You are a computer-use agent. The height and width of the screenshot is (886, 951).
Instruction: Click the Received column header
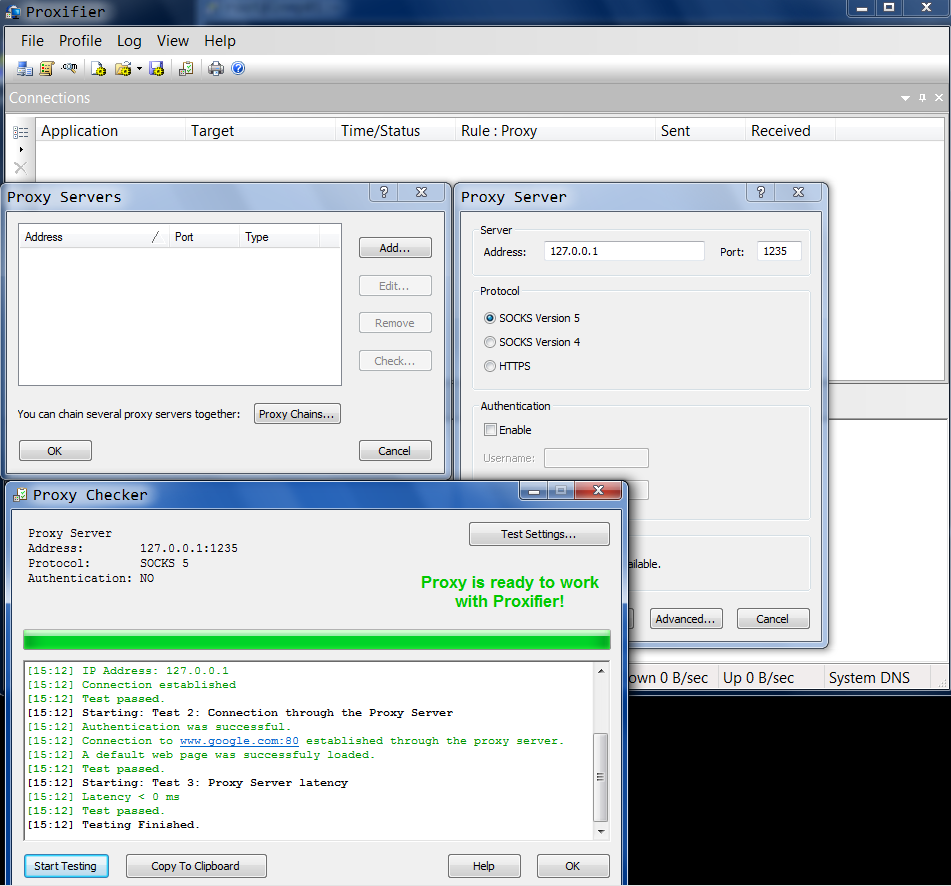tap(790, 131)
